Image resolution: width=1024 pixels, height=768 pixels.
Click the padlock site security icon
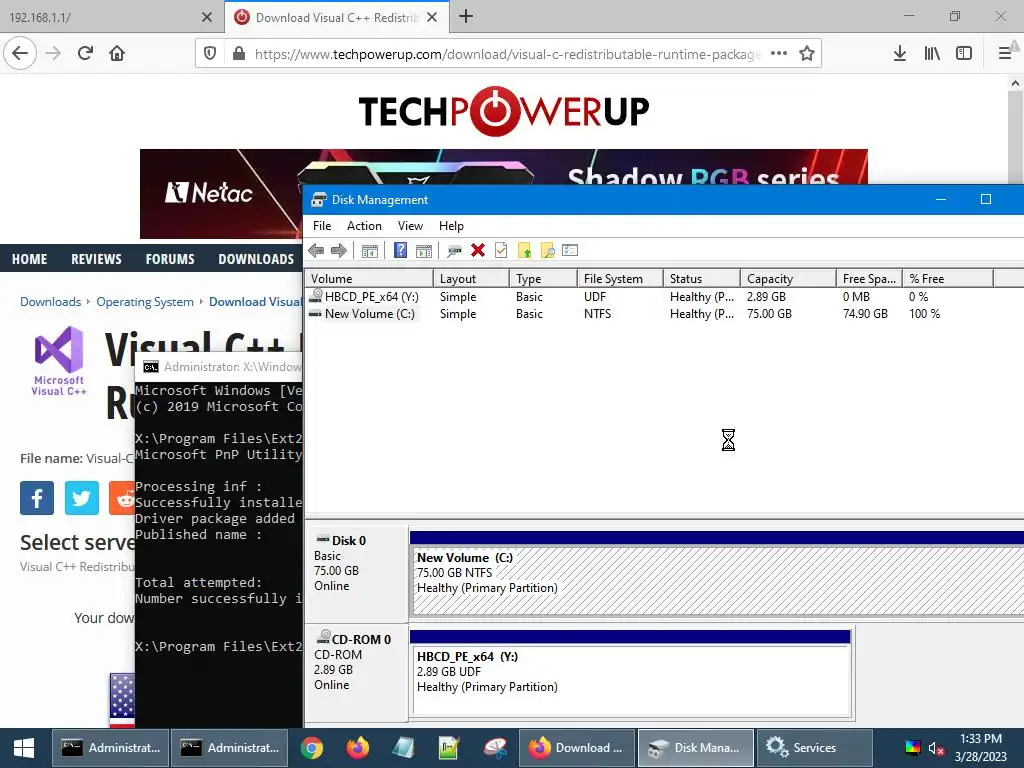239,54
